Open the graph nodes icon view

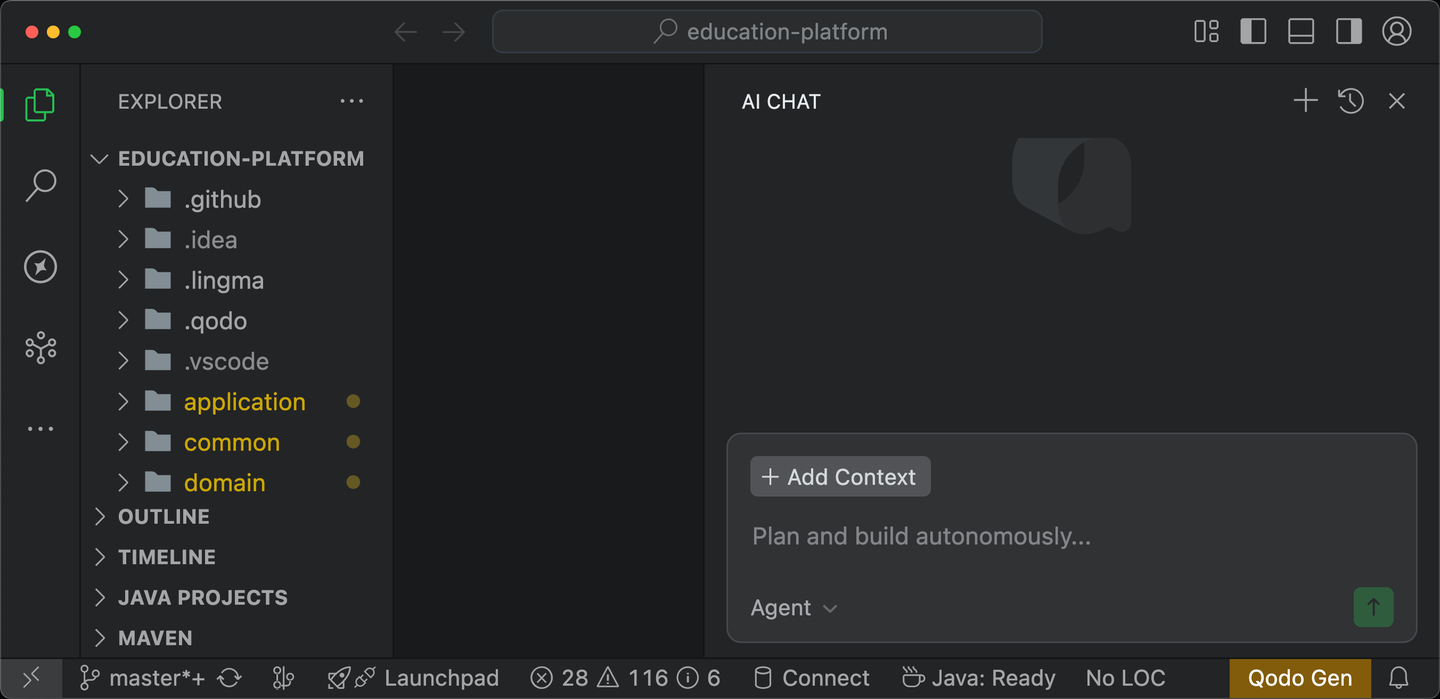tap(40, 348)
